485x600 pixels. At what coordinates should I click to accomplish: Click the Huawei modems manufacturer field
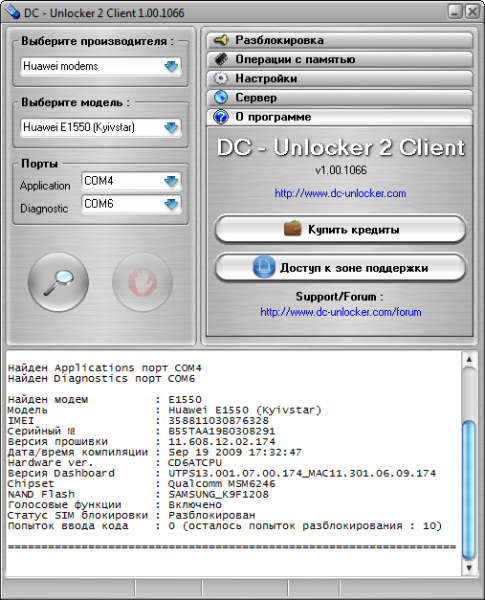[101, 66]
